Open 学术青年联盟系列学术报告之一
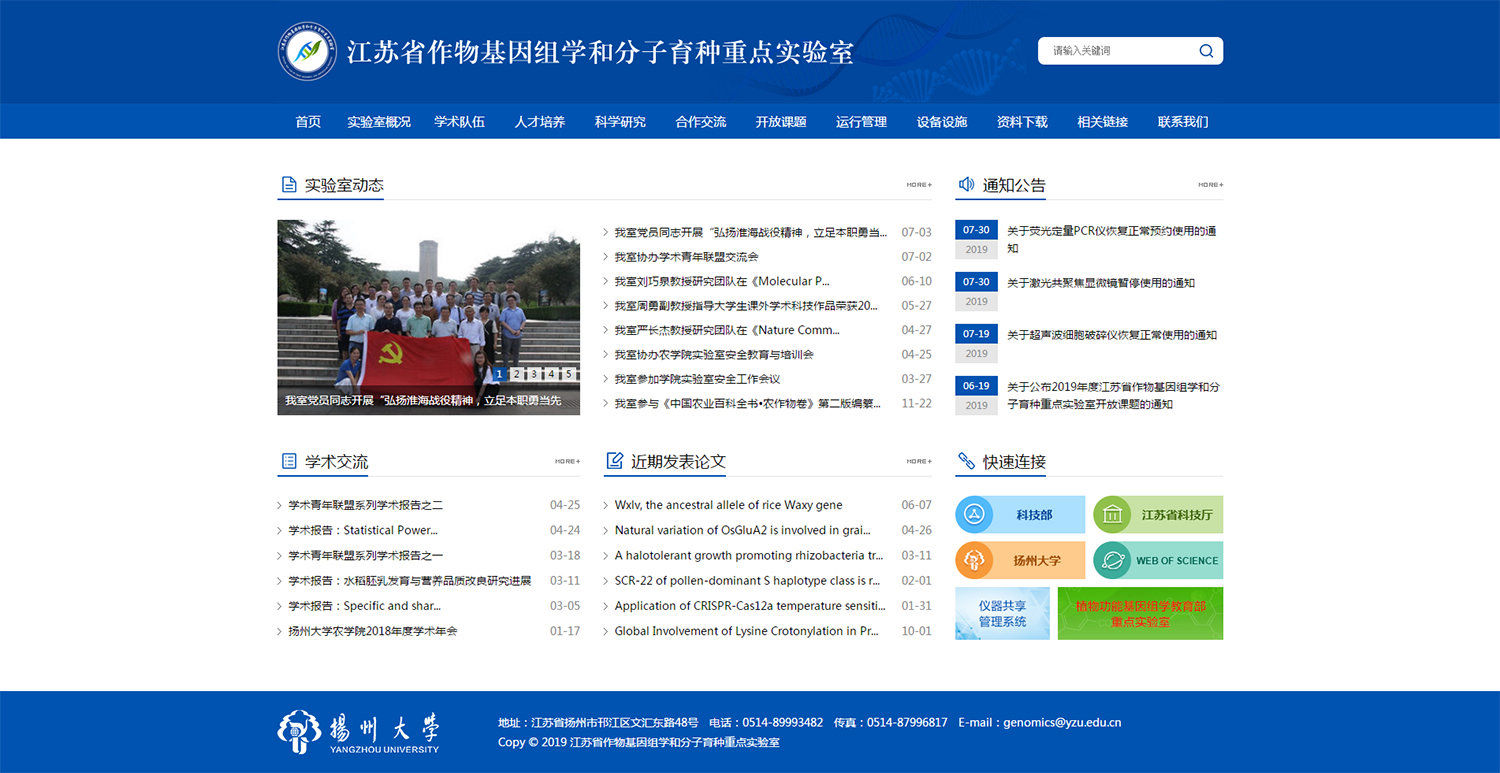The width and height of the screenshot is (1500, 773). click(365, 555)
